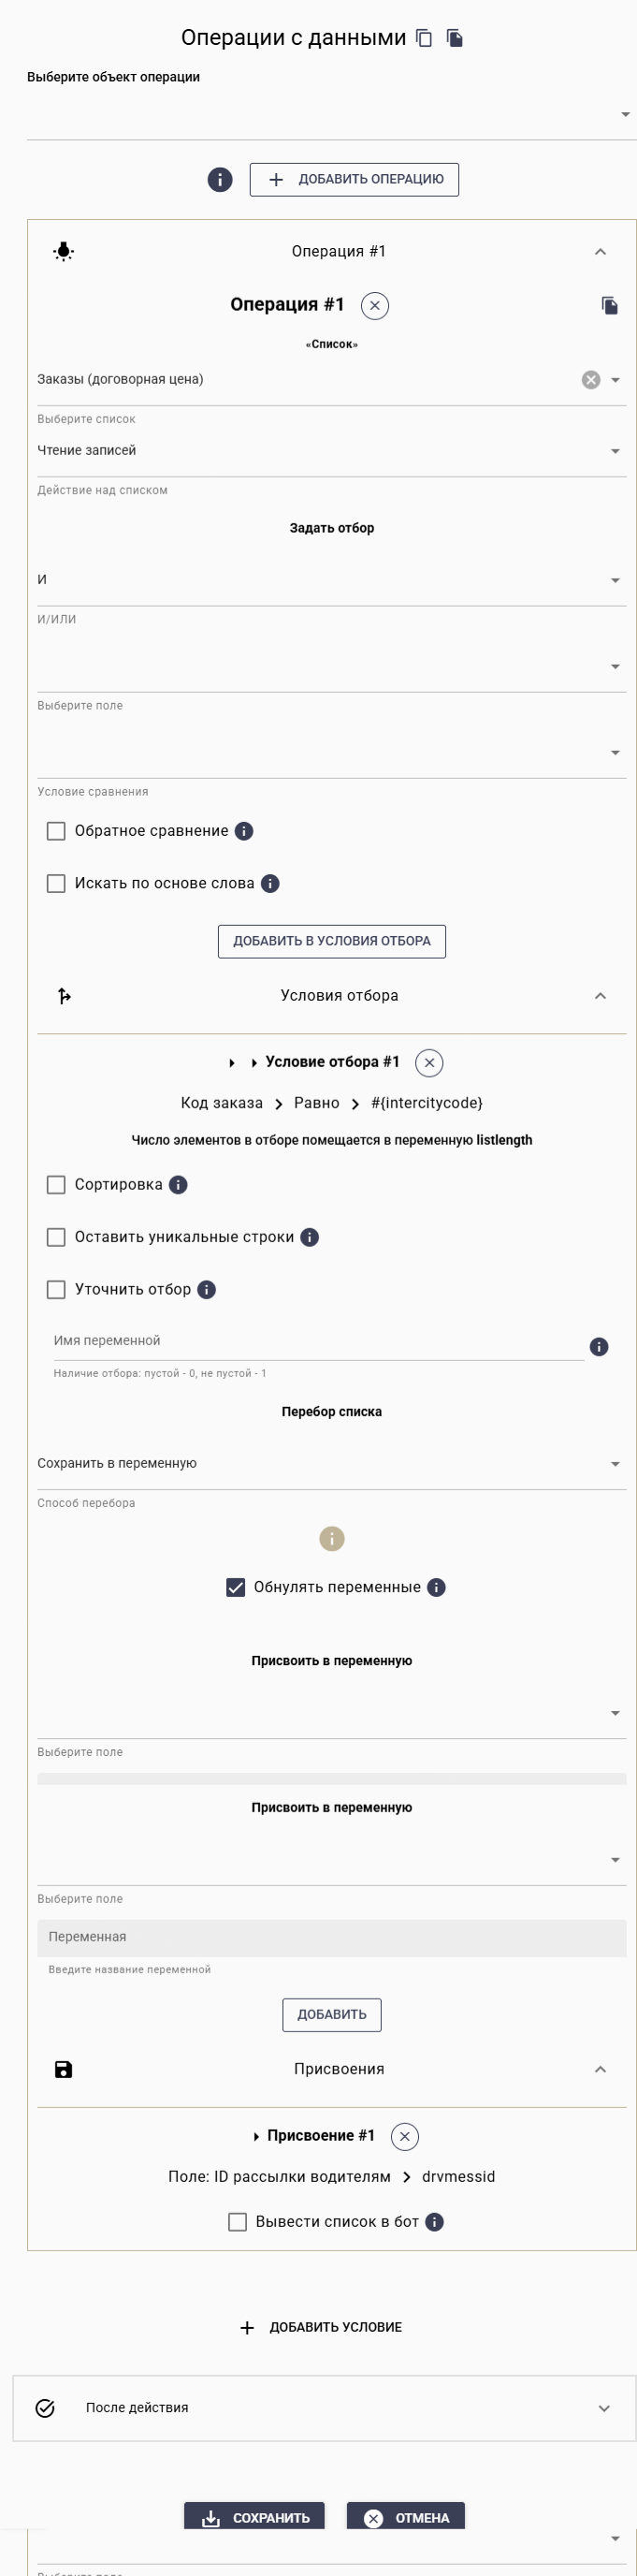Viewport: 637px width, 2576px height.
Task: Clear the Заказы (договорная цена) selection
Action: pyautogui.click(x=588, y=379)
